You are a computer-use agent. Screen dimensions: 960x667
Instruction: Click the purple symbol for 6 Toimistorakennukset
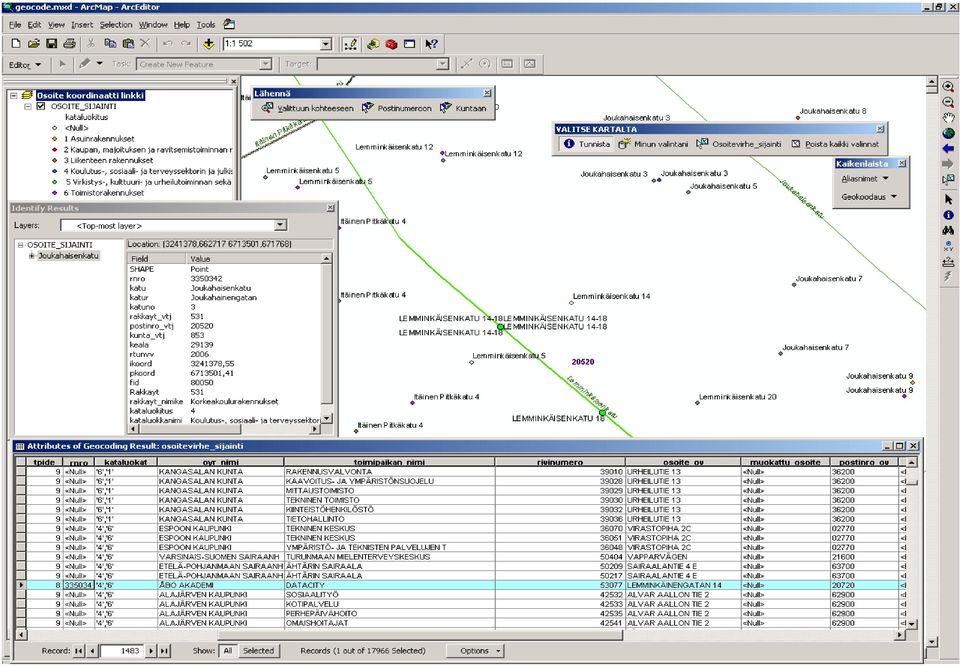[x=54, y=193]
